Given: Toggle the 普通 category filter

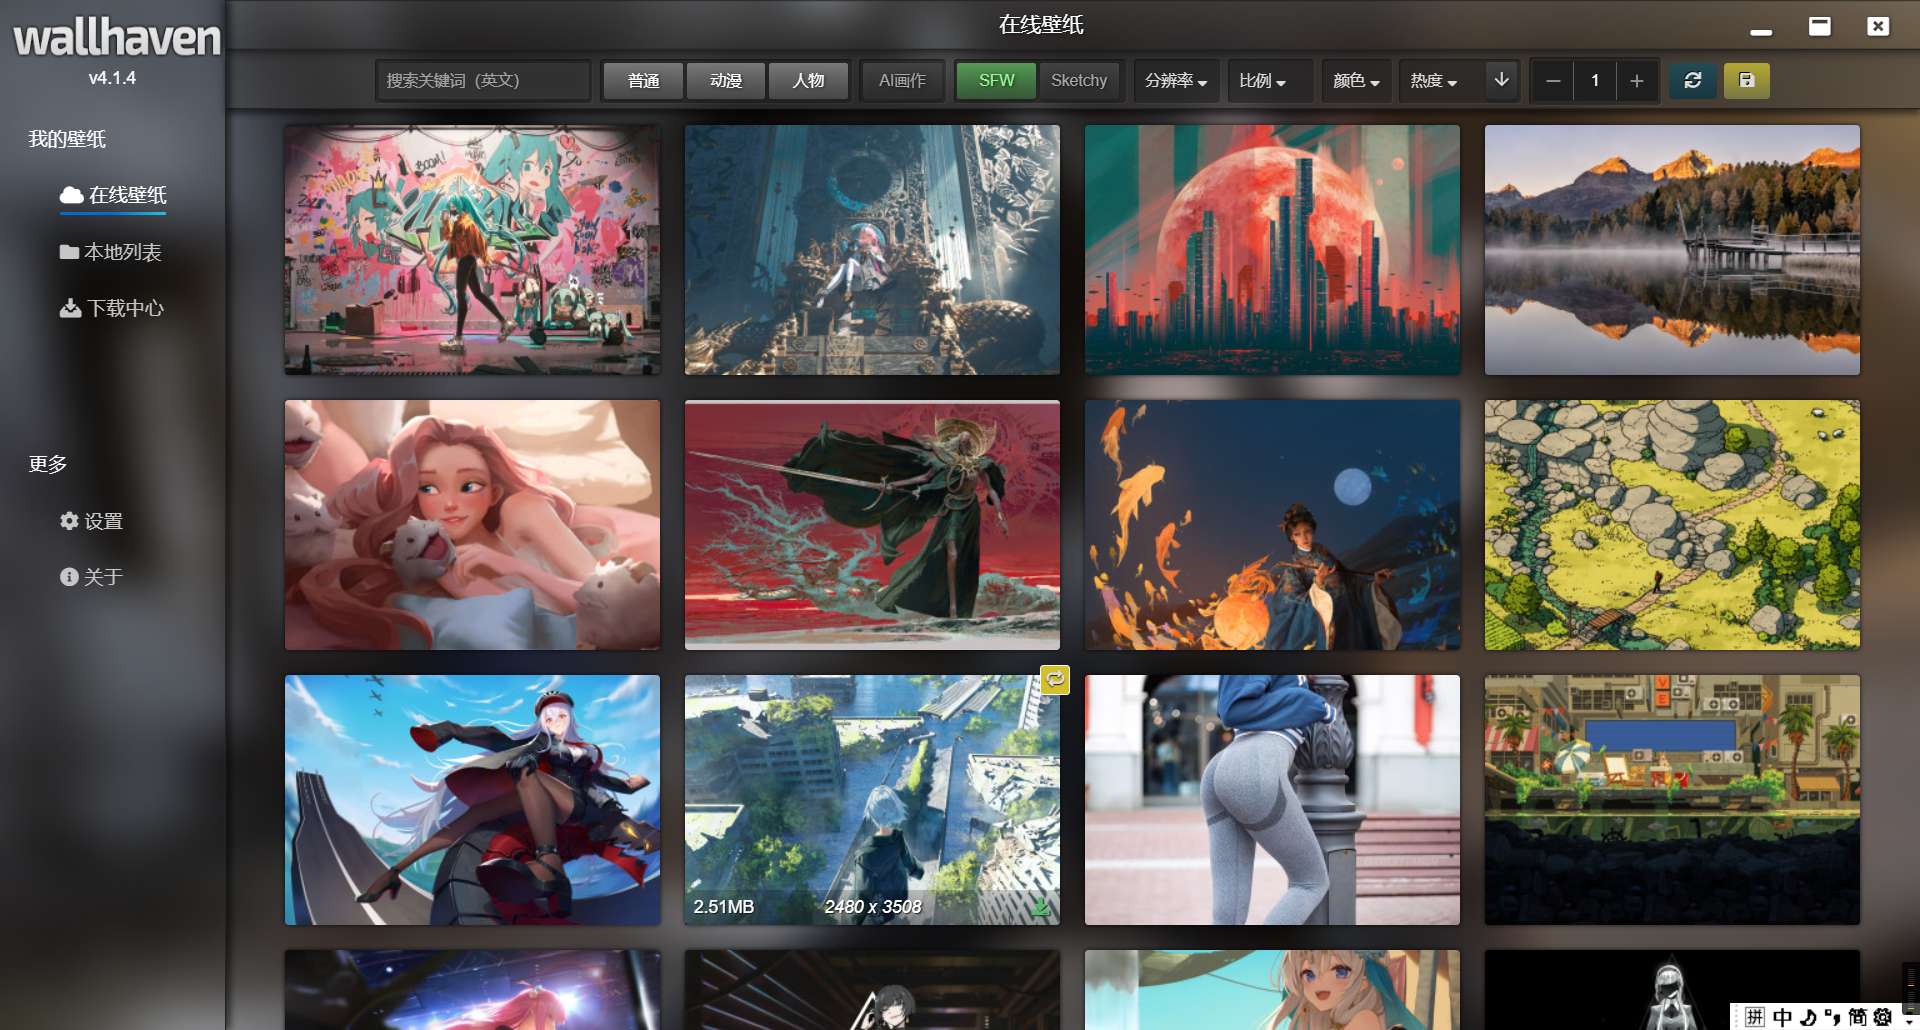Looking at the screenshot, I should pos(643,80).
